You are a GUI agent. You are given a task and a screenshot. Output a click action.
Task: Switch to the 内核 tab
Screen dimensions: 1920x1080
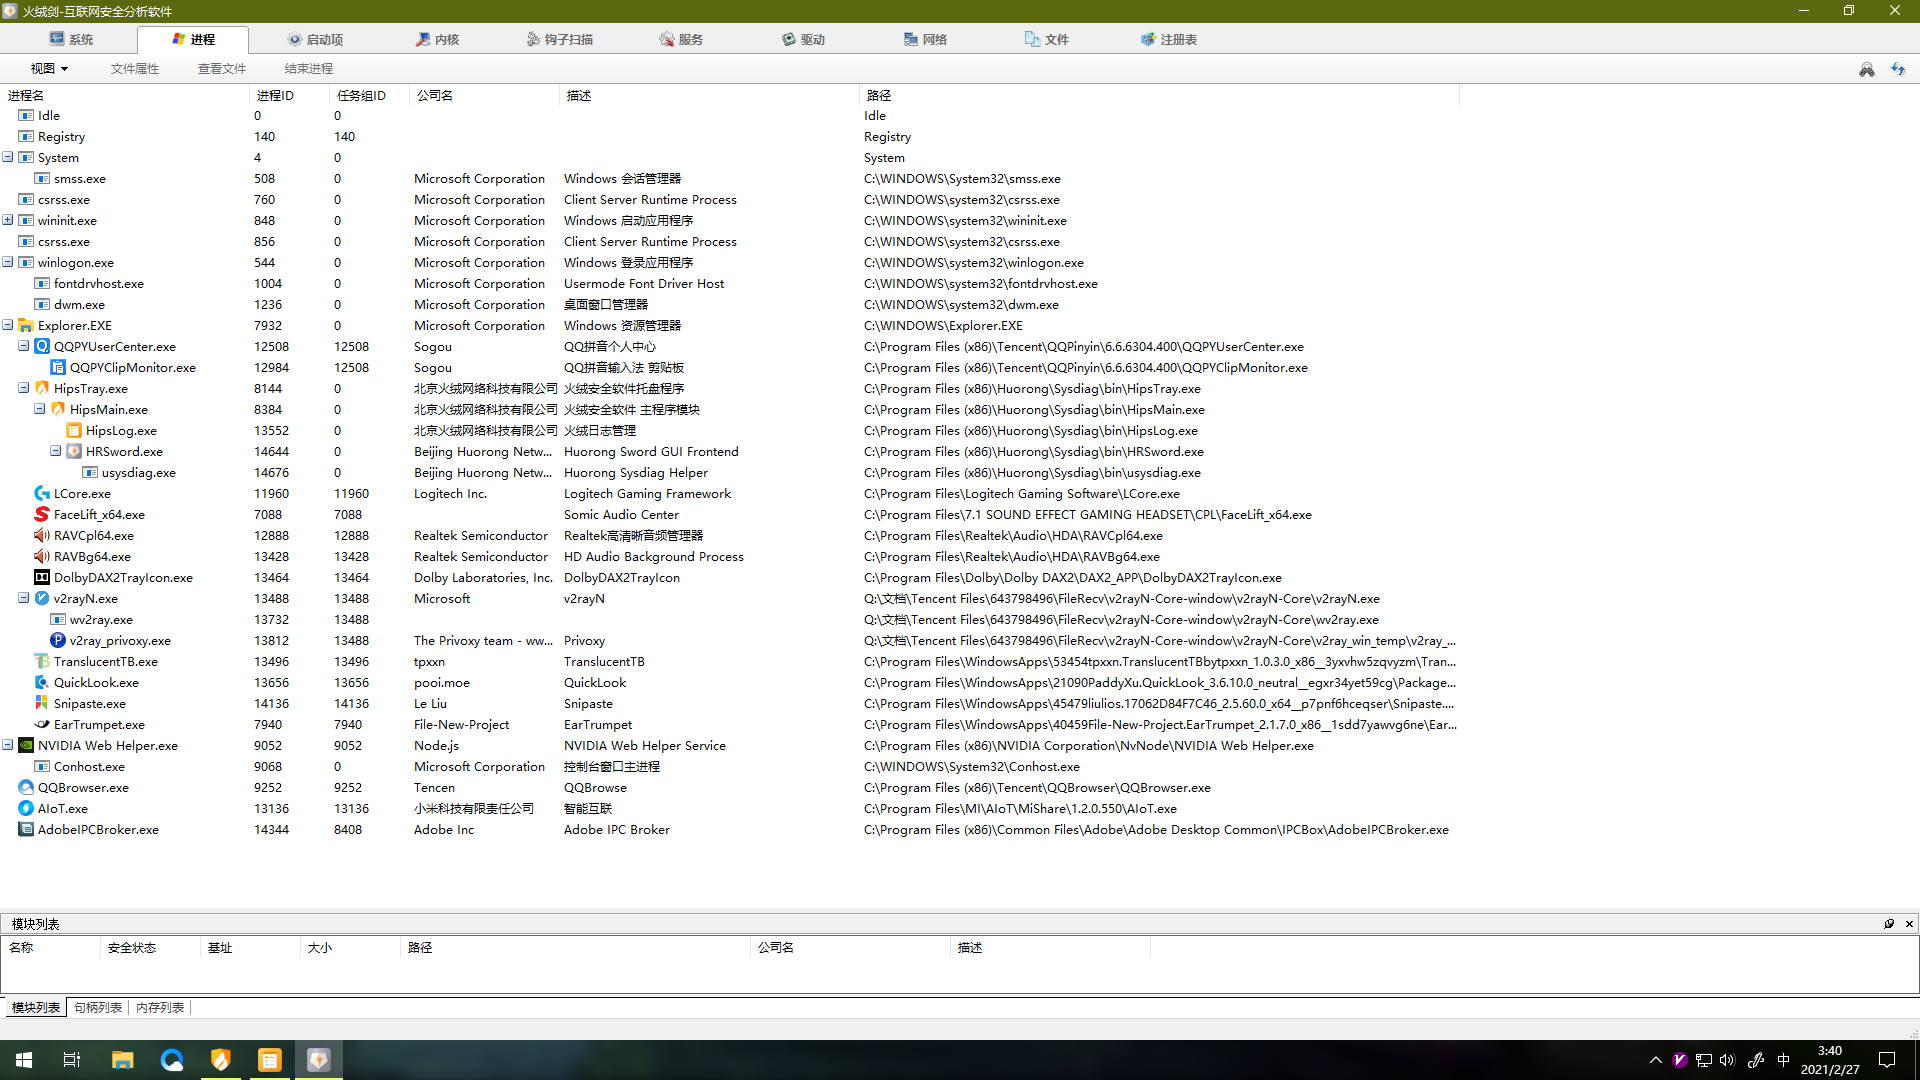pyautogui.click(x=437, y=40)
